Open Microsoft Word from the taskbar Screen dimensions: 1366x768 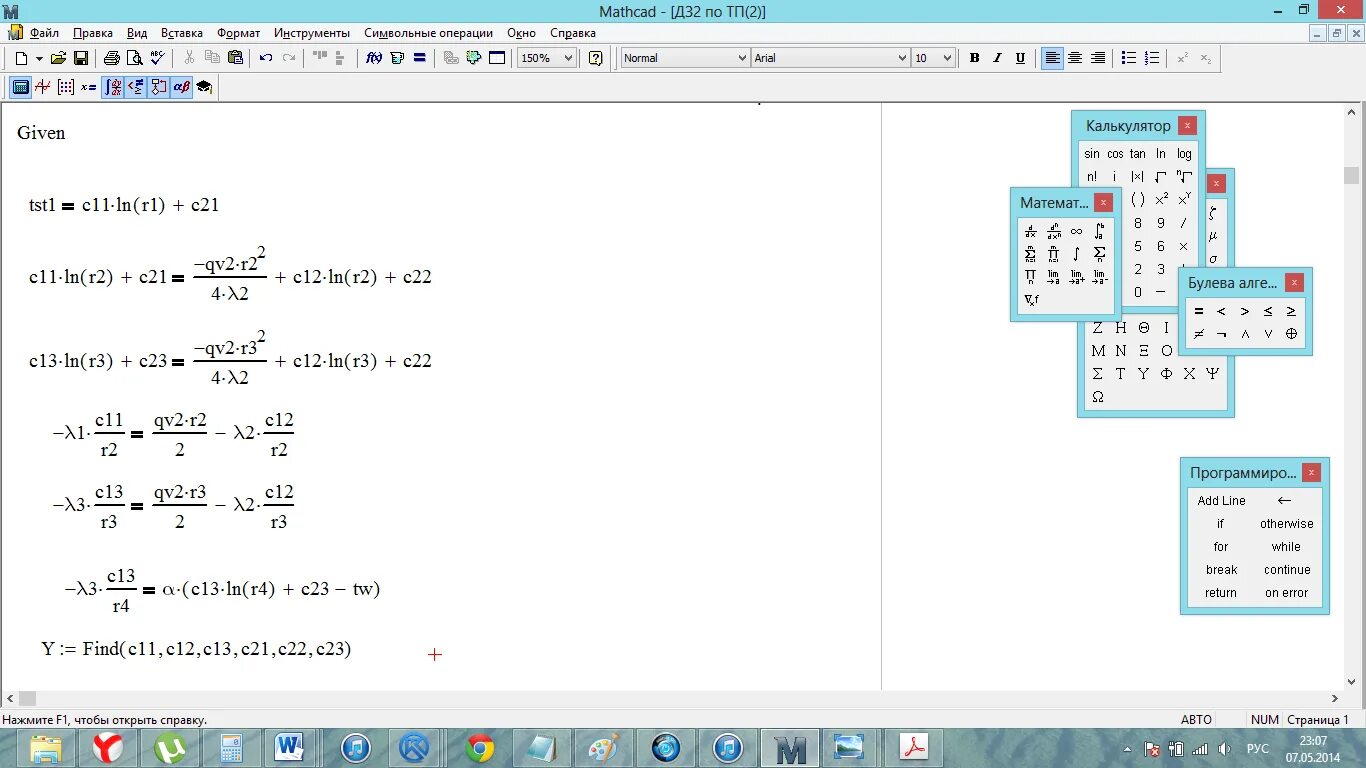pos(289,748)
